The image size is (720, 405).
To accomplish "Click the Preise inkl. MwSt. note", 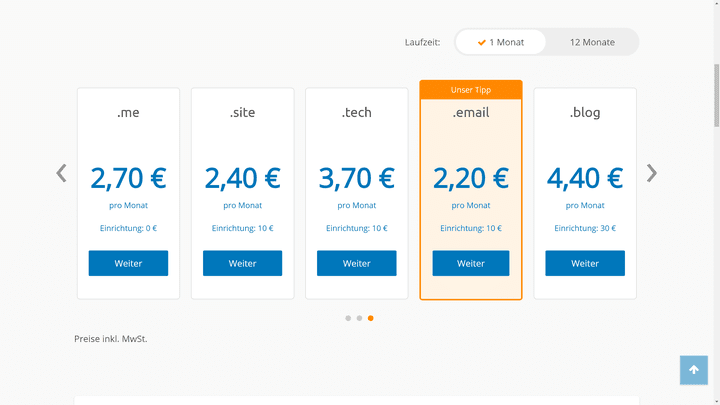I will (x=111, y=339).
